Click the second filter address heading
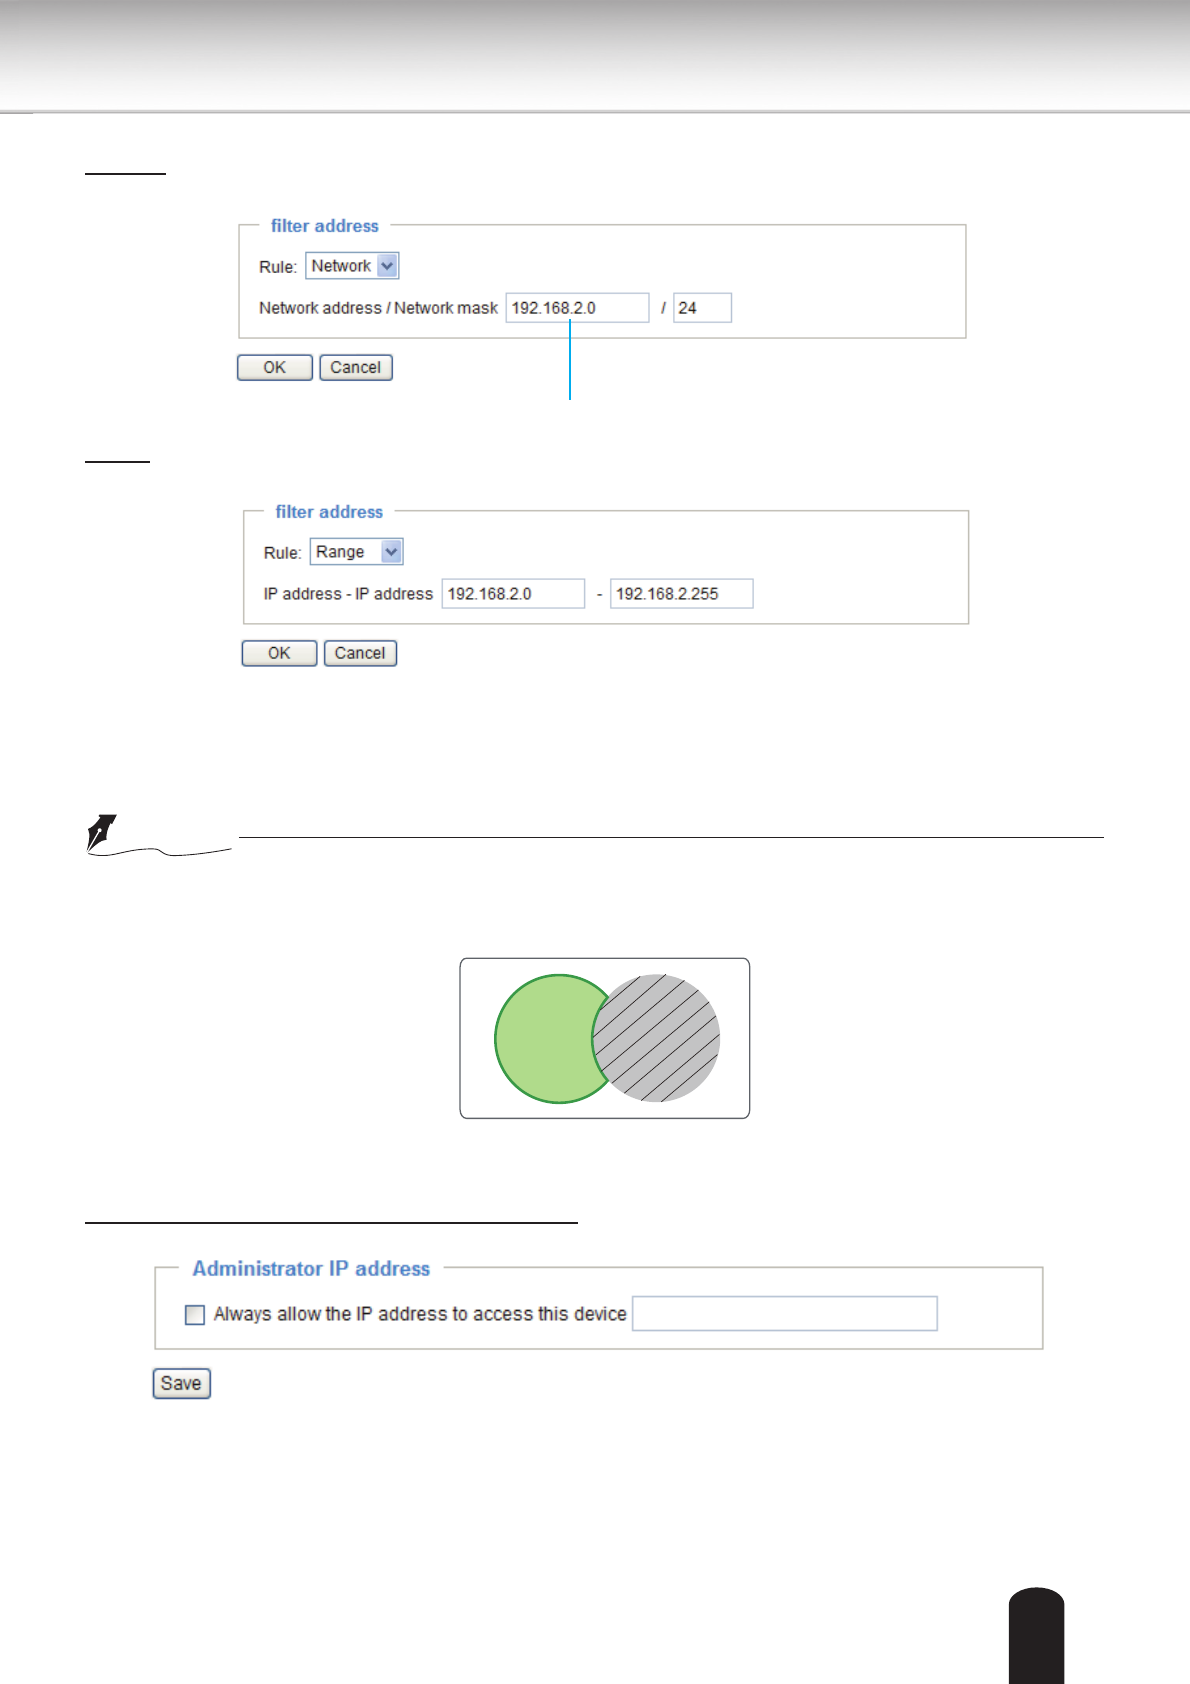Image resolution: width=1190 pixels, height=1684 pixels. tap(329, 512)
